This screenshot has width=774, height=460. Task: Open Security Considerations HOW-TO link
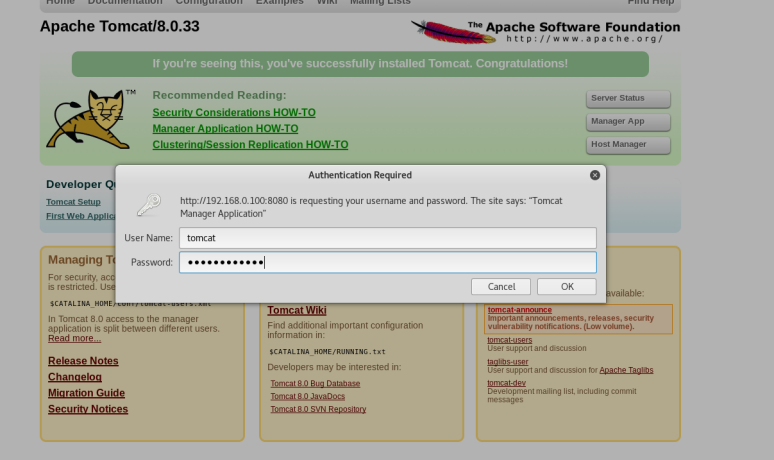pyautogui.click(x=234, y=113)
